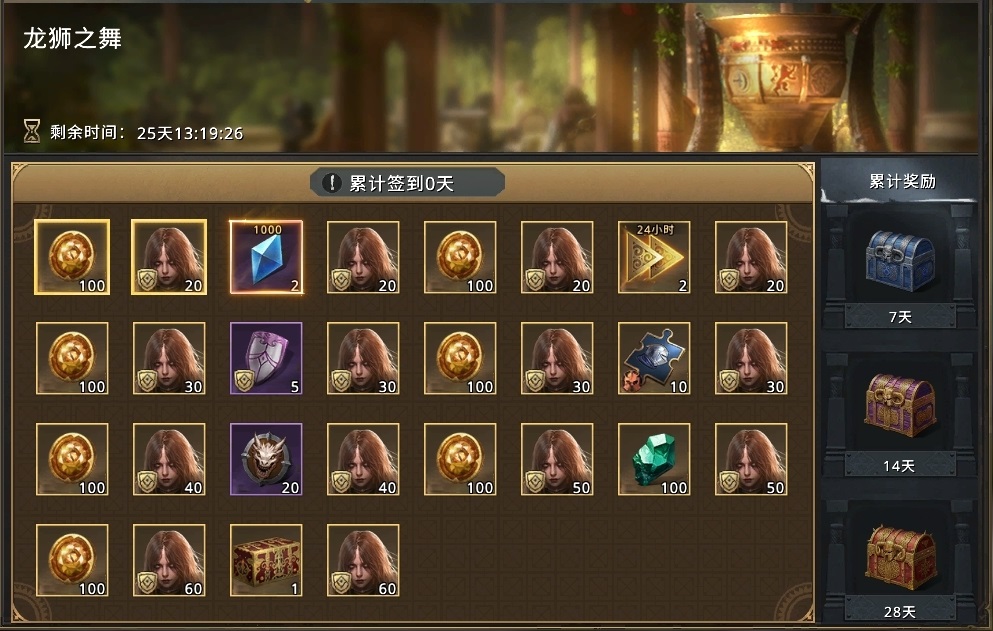
Task: Tap the purple shield reward with quantity 5
Action: tap(266, 358)
